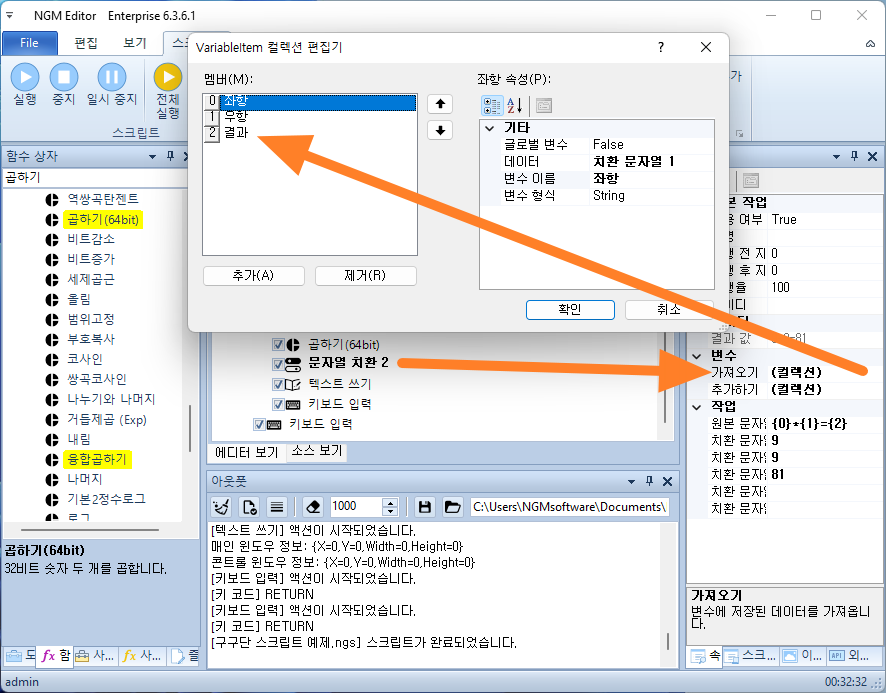This screenshot has height=693, width=886.
Task: Switch to 에디터 보기 tab
Action: [x=247, y=452]
